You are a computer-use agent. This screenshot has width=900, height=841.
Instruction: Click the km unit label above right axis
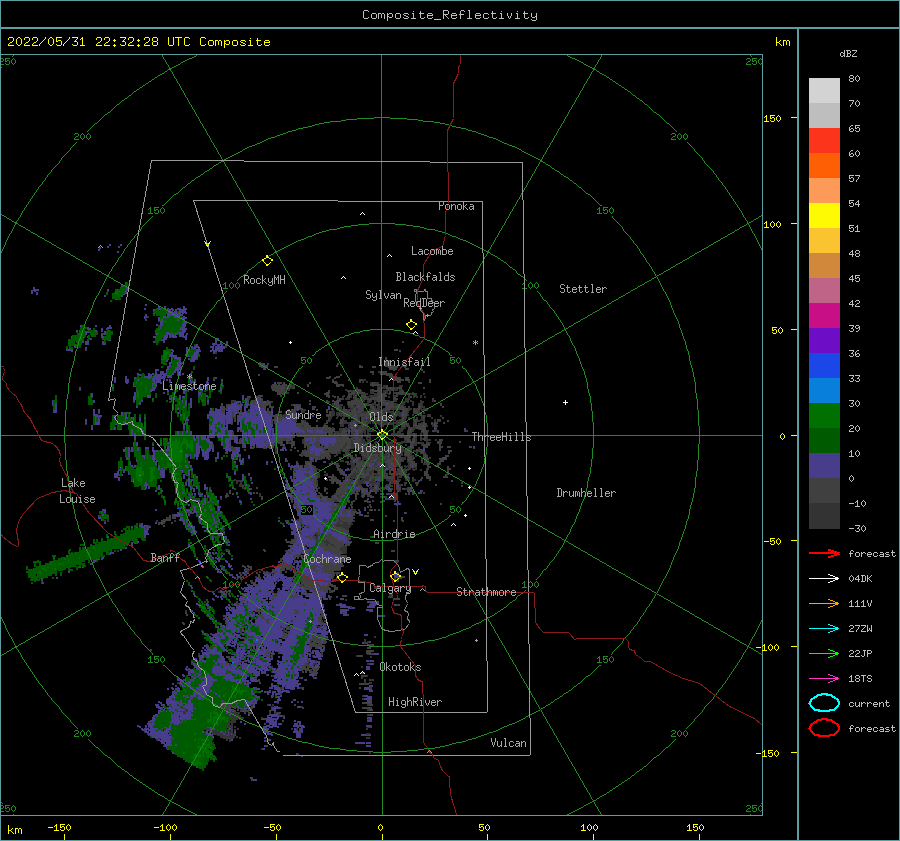[x=782, y=42]
